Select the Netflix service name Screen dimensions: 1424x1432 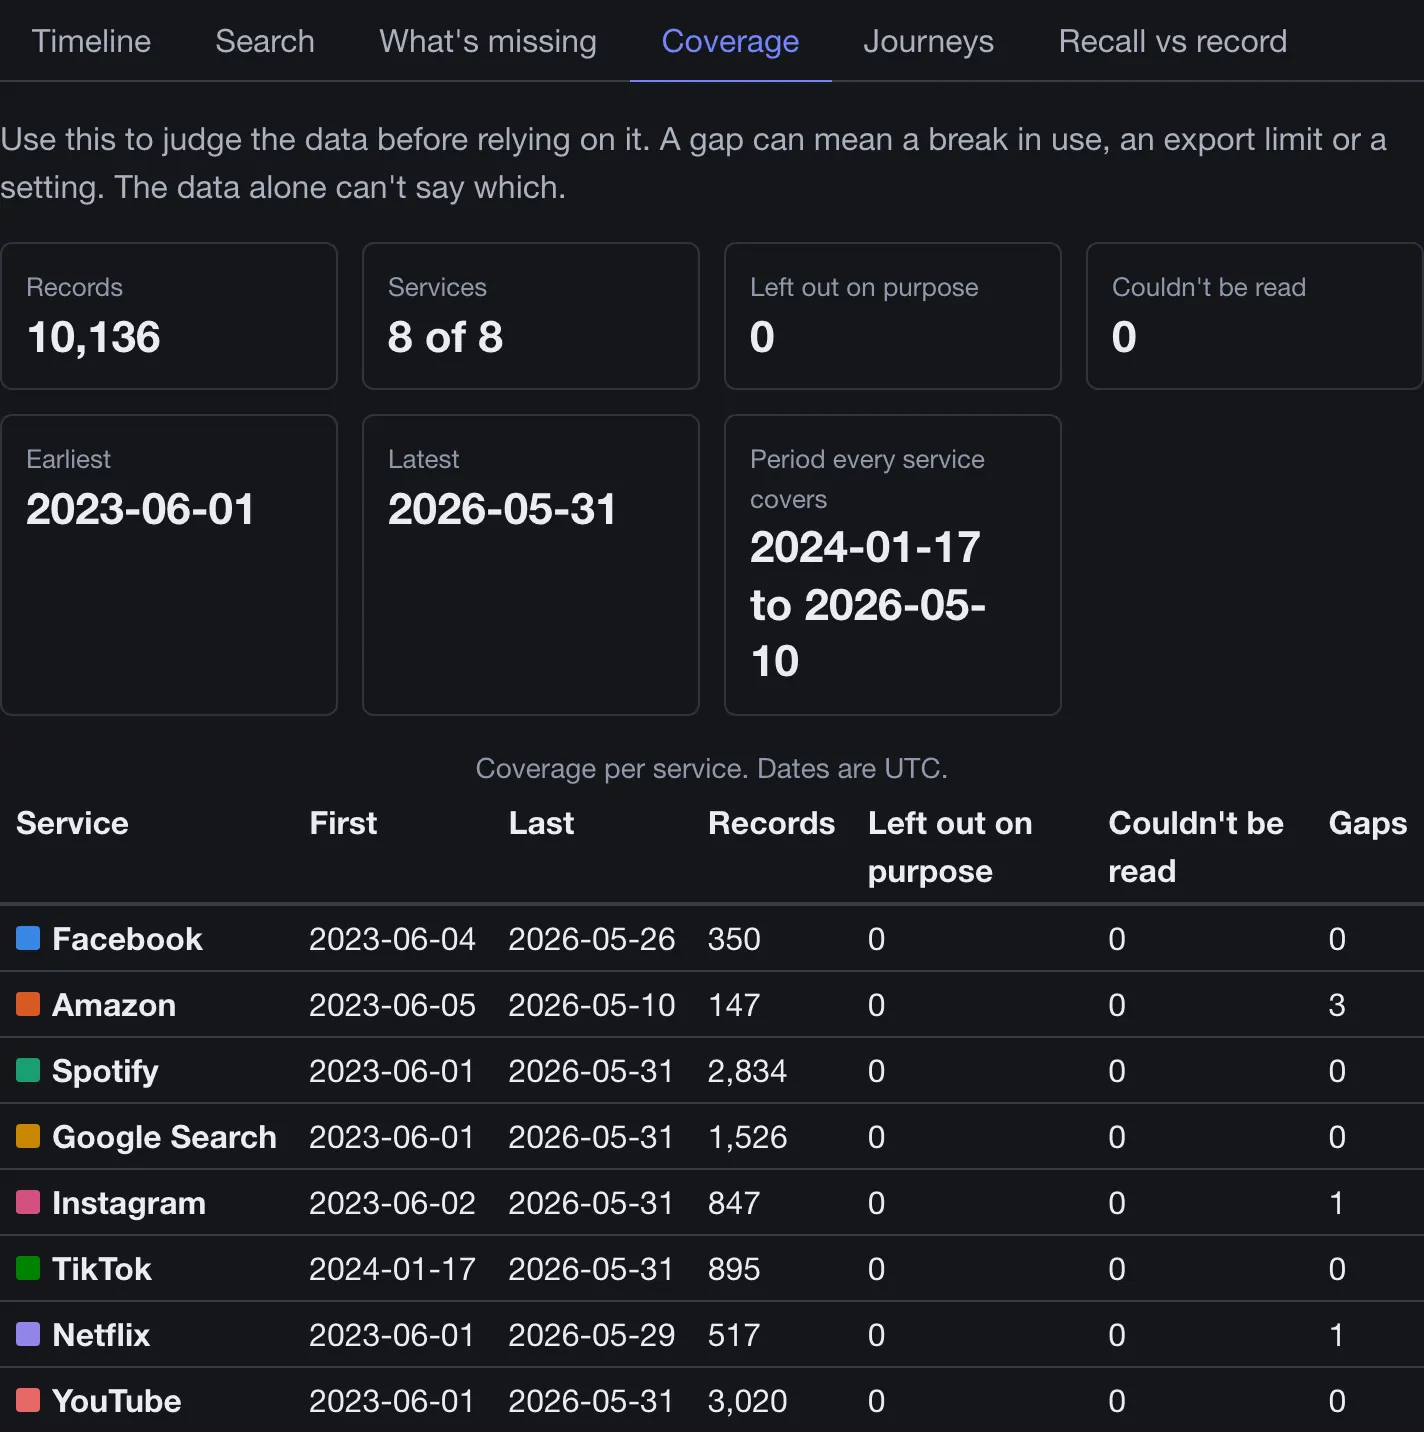[x=101, y=1335]
